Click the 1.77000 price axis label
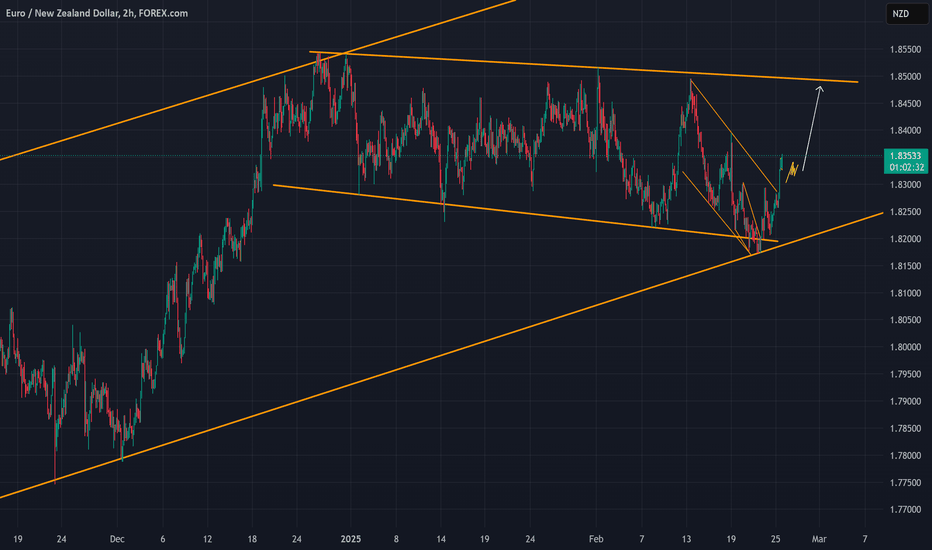The width and height of the screenshot is (932, 550). point(905,510)
